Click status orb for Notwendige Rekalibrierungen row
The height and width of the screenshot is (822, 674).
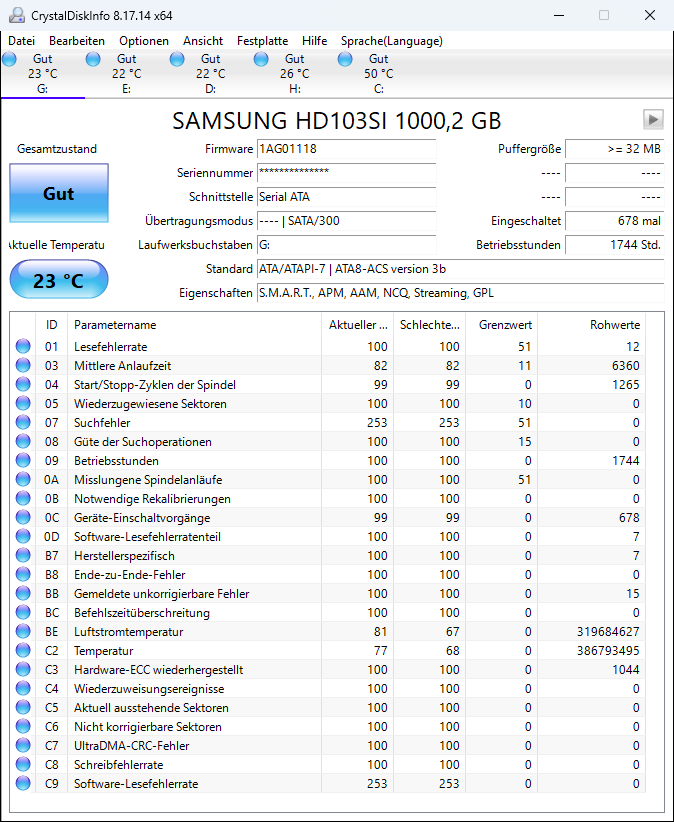pyautogui.click(x=23, y=499)
